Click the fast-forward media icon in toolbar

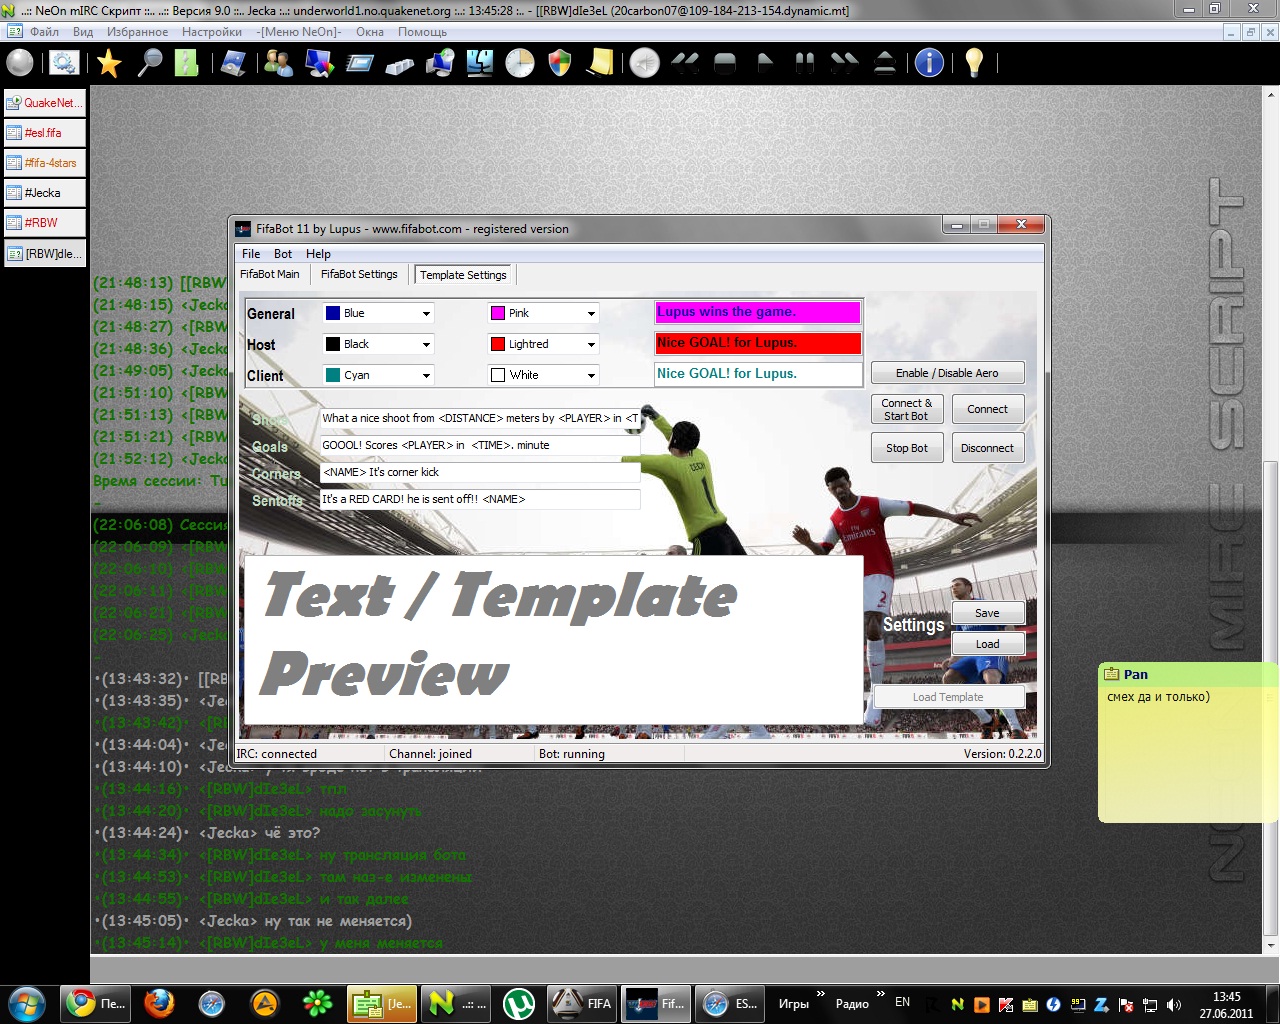coord(845,63)
